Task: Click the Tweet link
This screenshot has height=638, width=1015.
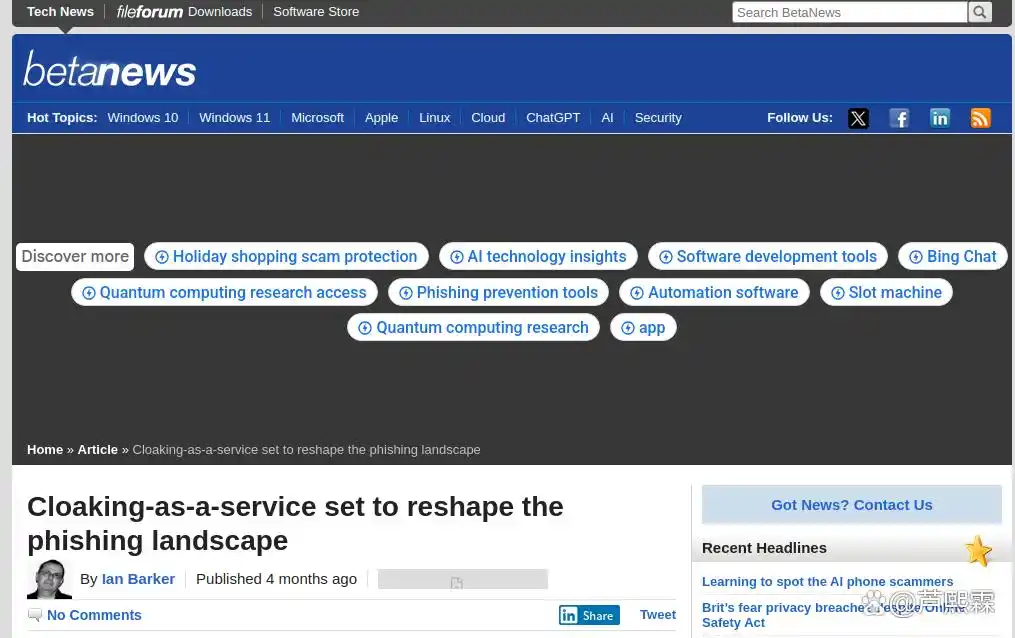Action: (658, 615)
